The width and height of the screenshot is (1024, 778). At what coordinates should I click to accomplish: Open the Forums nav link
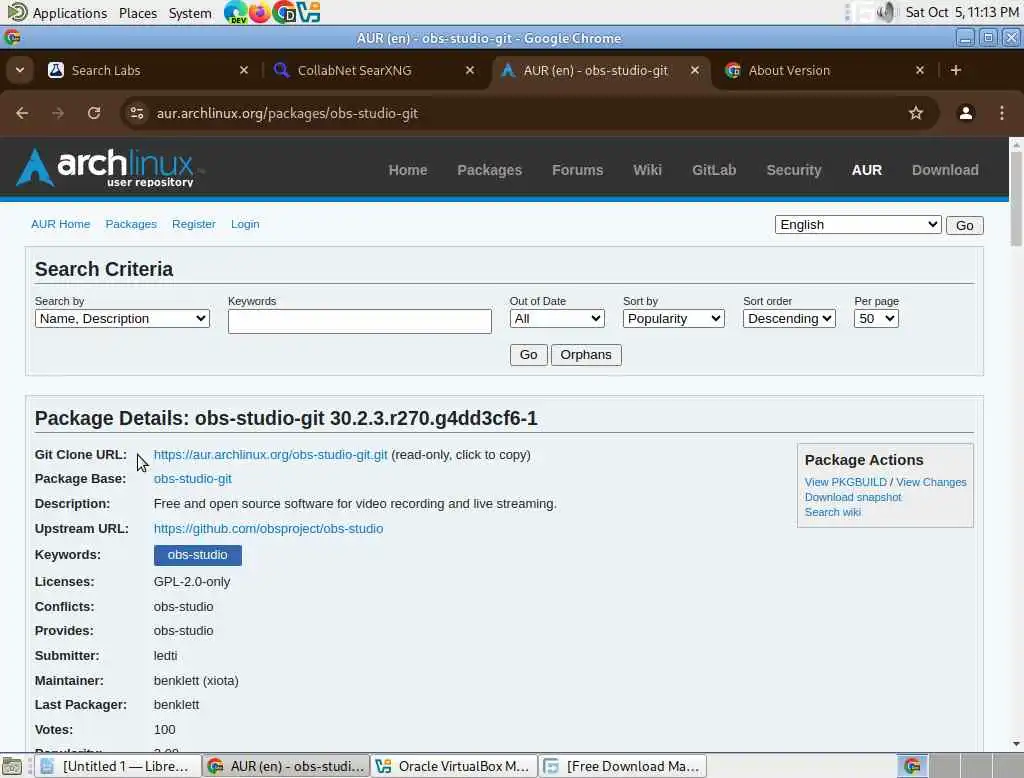coord(577,170)
